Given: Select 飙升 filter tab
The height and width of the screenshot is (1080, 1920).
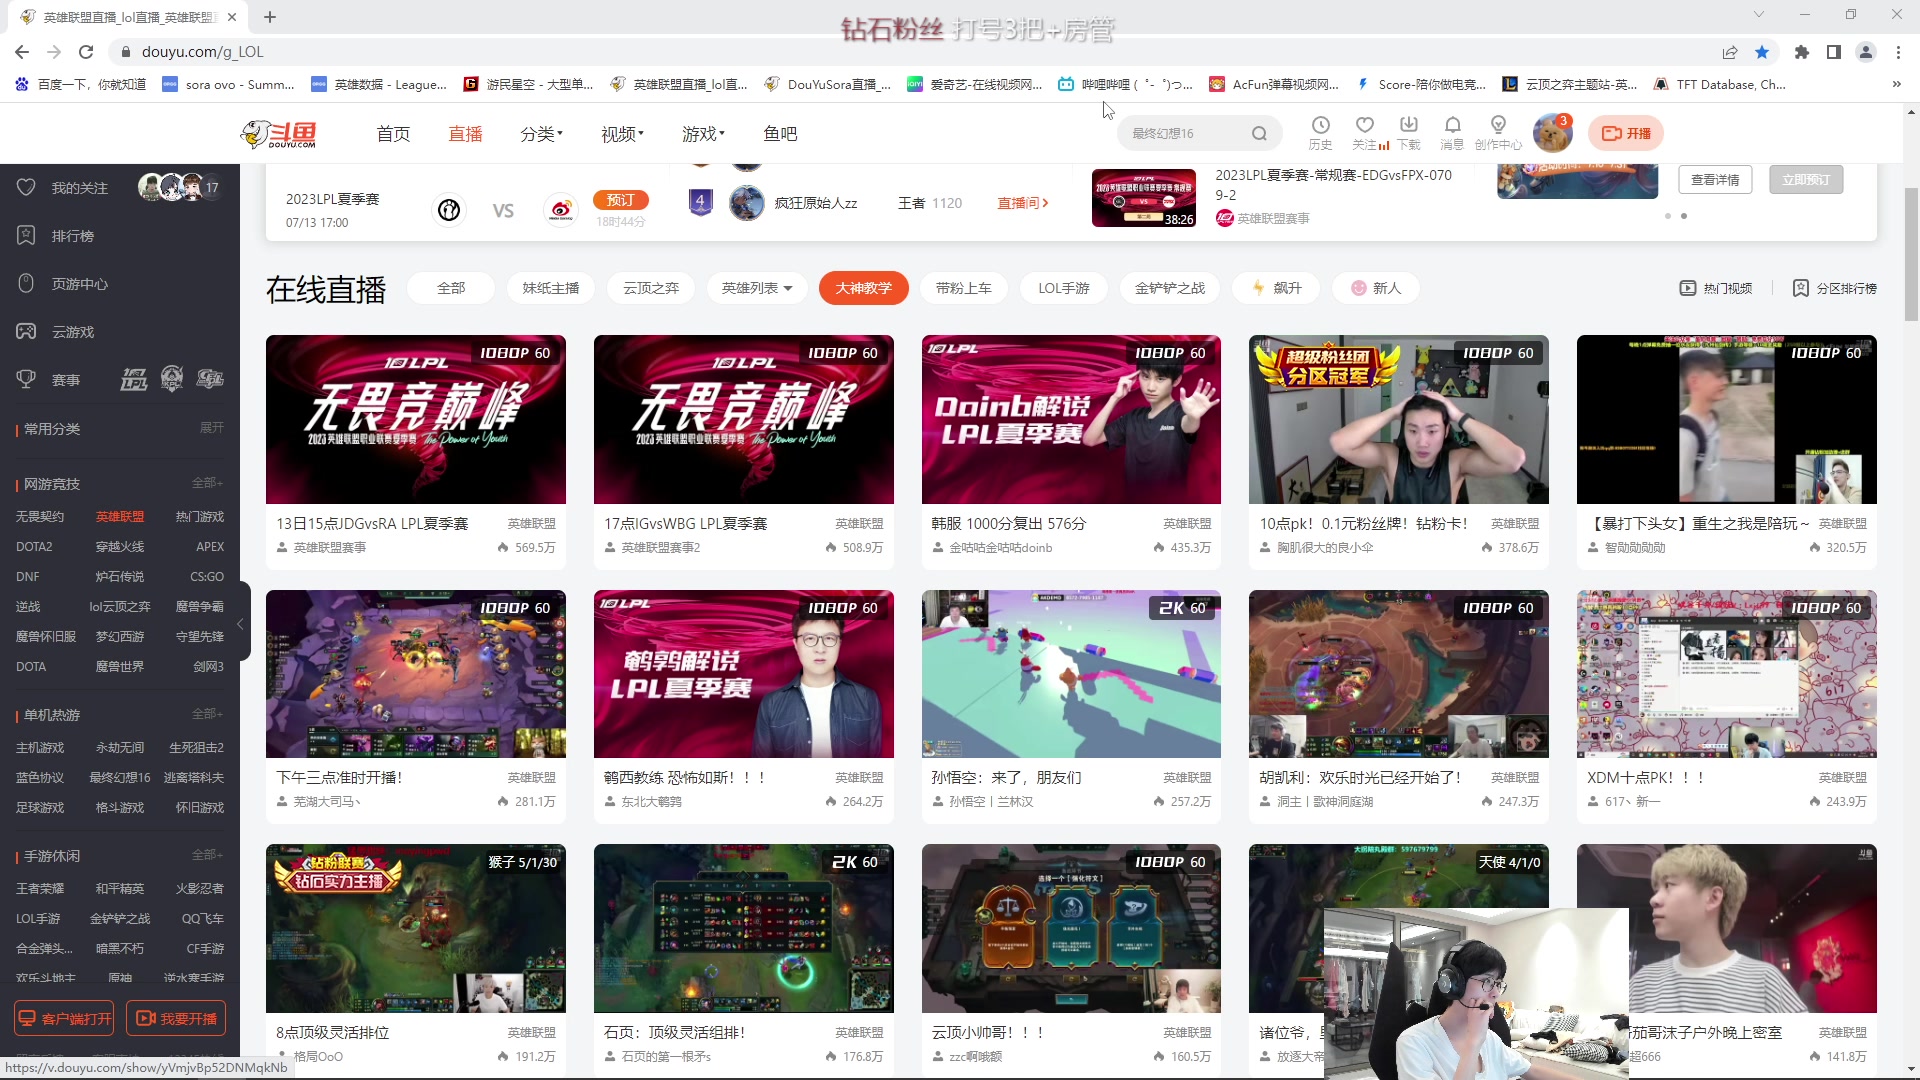Looking at the screenshot, I should [x=1276, y=288].
